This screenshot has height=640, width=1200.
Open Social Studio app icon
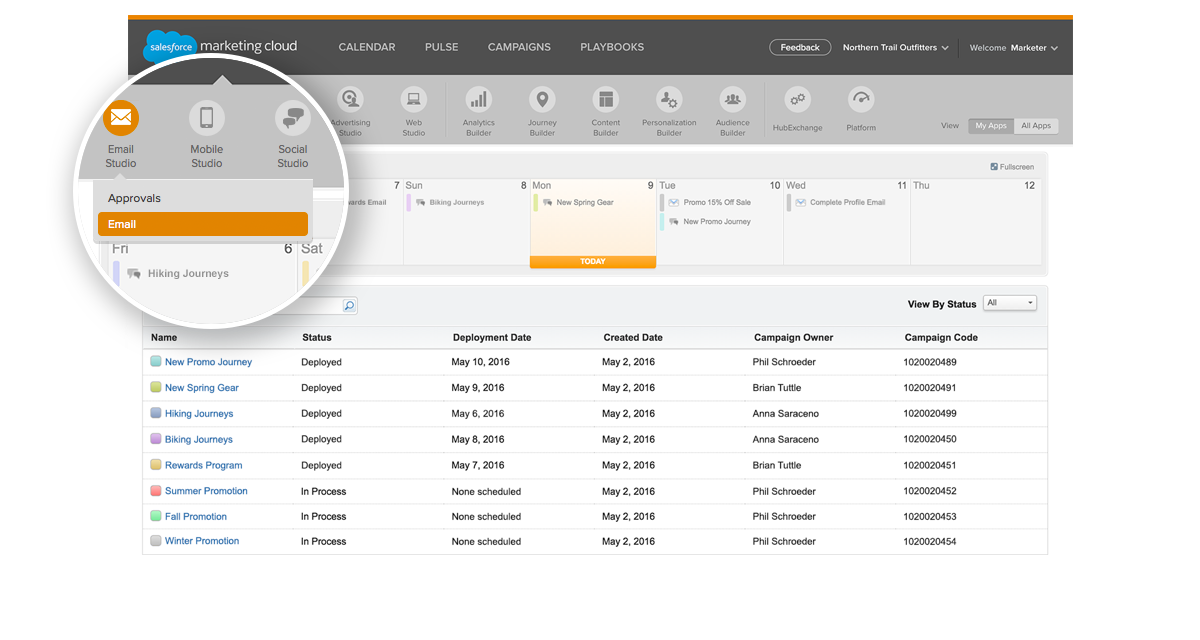[x=293, y=119]
